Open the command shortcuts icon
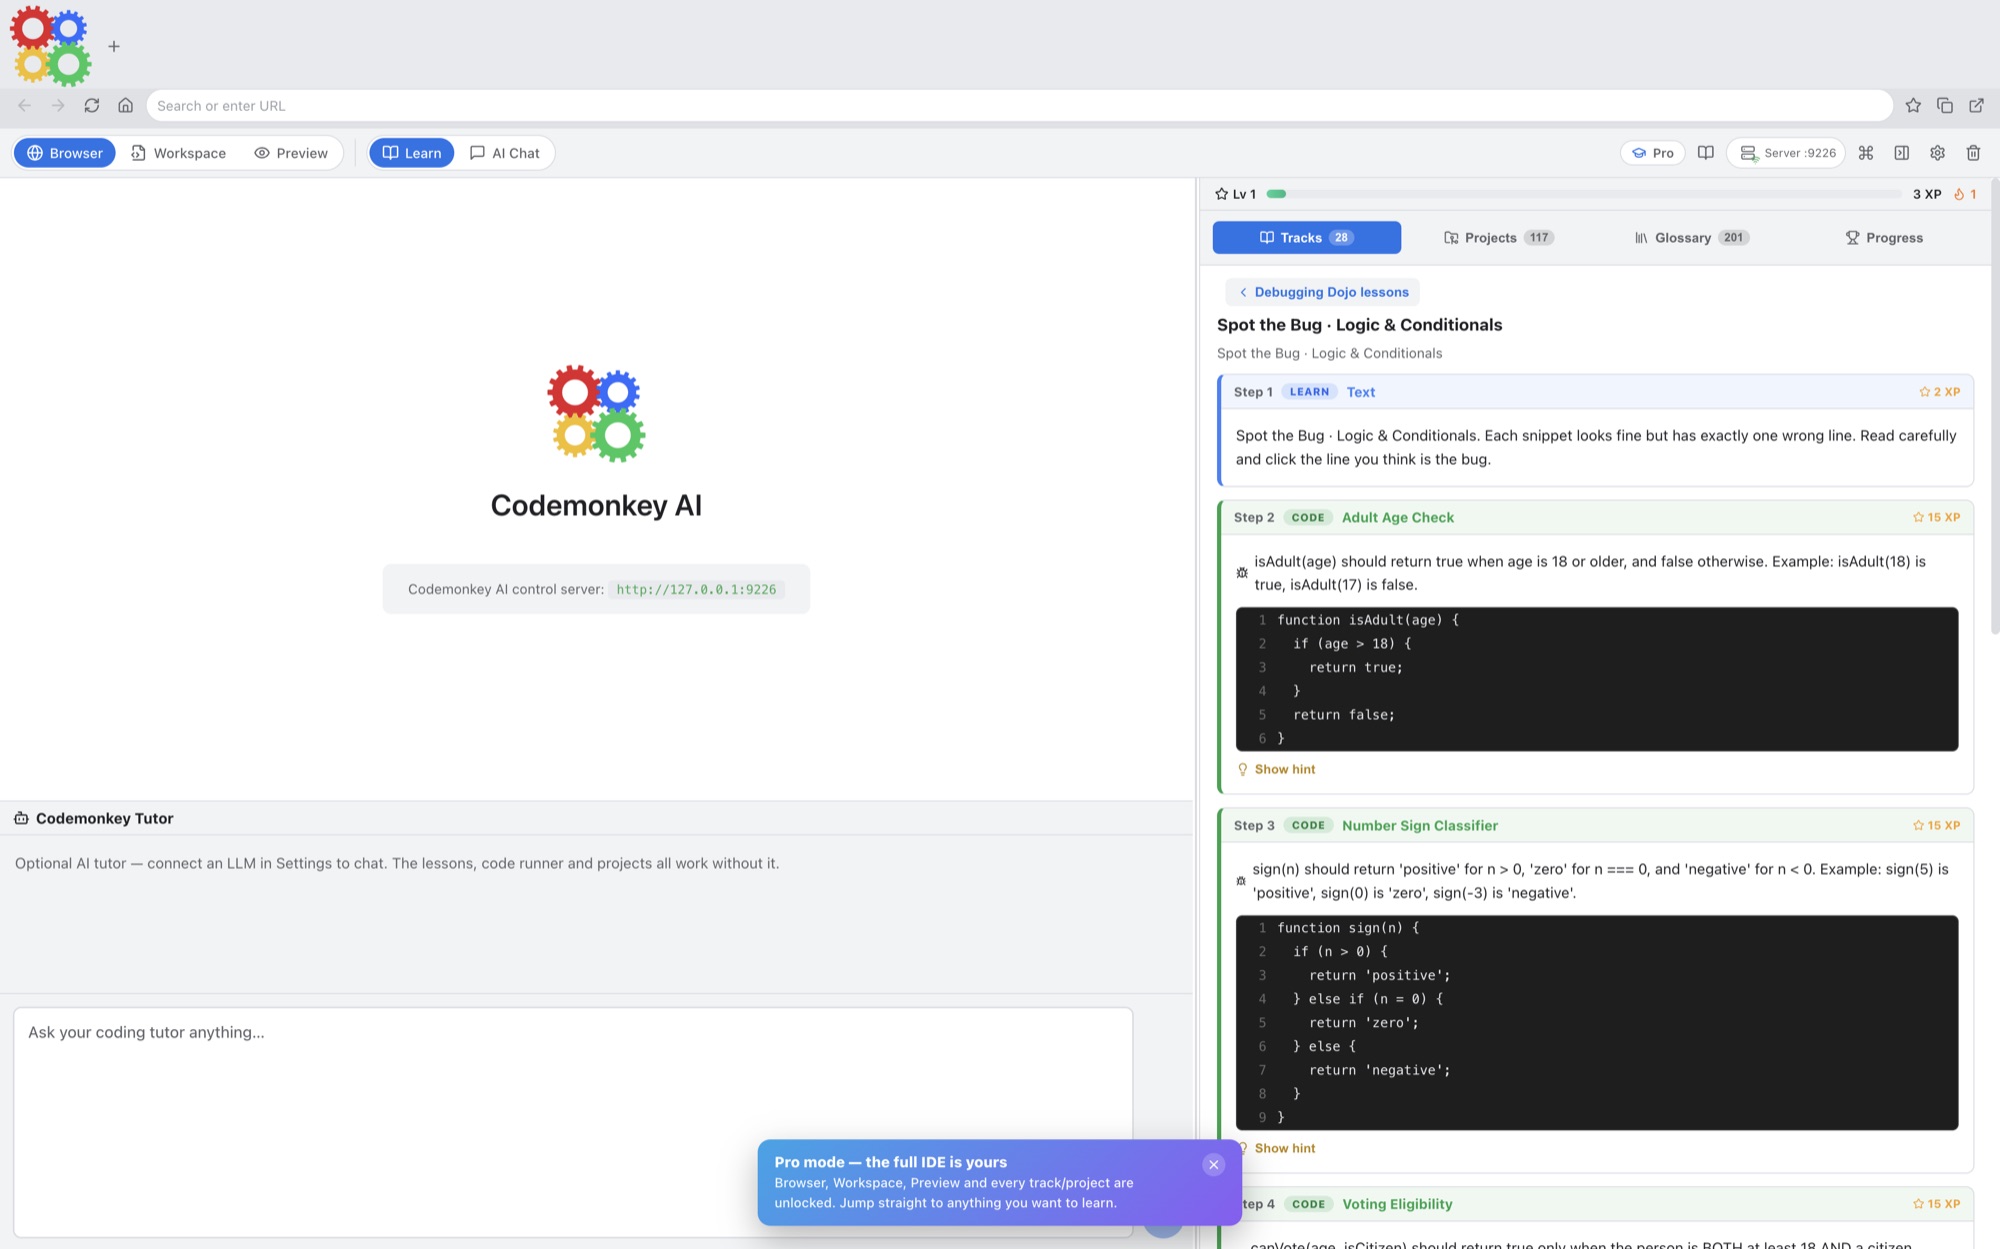The width and height of the screenshot is (2000, 1249). click(1866, 153)
